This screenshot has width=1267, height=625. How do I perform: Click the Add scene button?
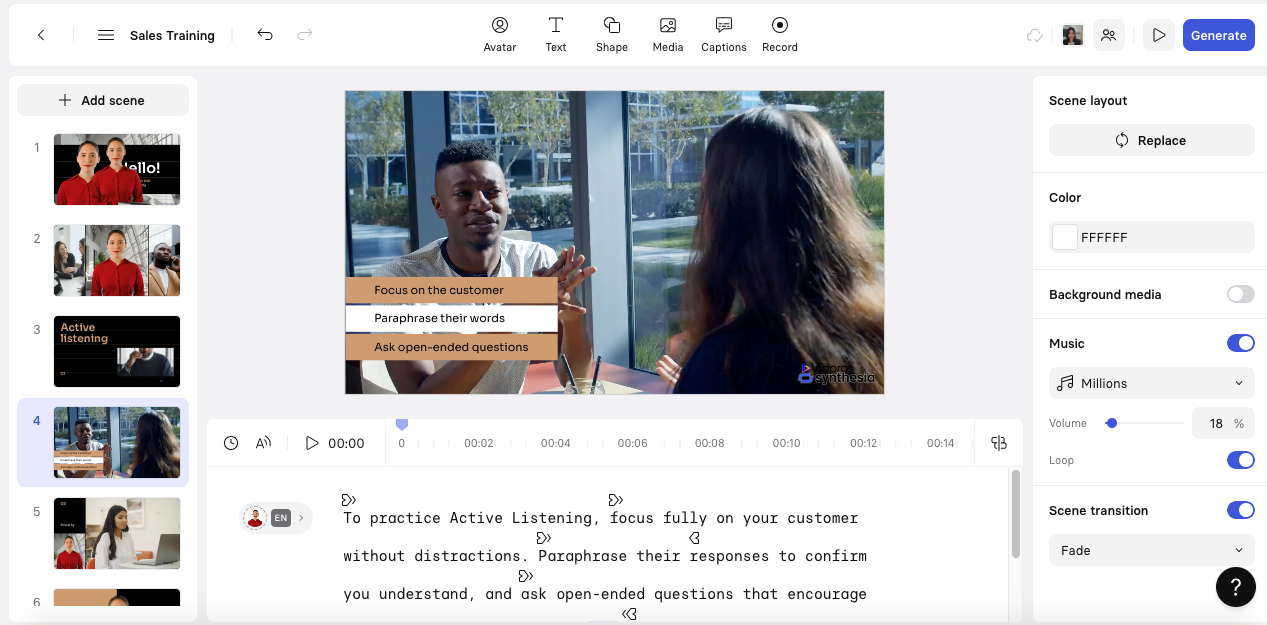pyautogui.click(x=103, y=100)
